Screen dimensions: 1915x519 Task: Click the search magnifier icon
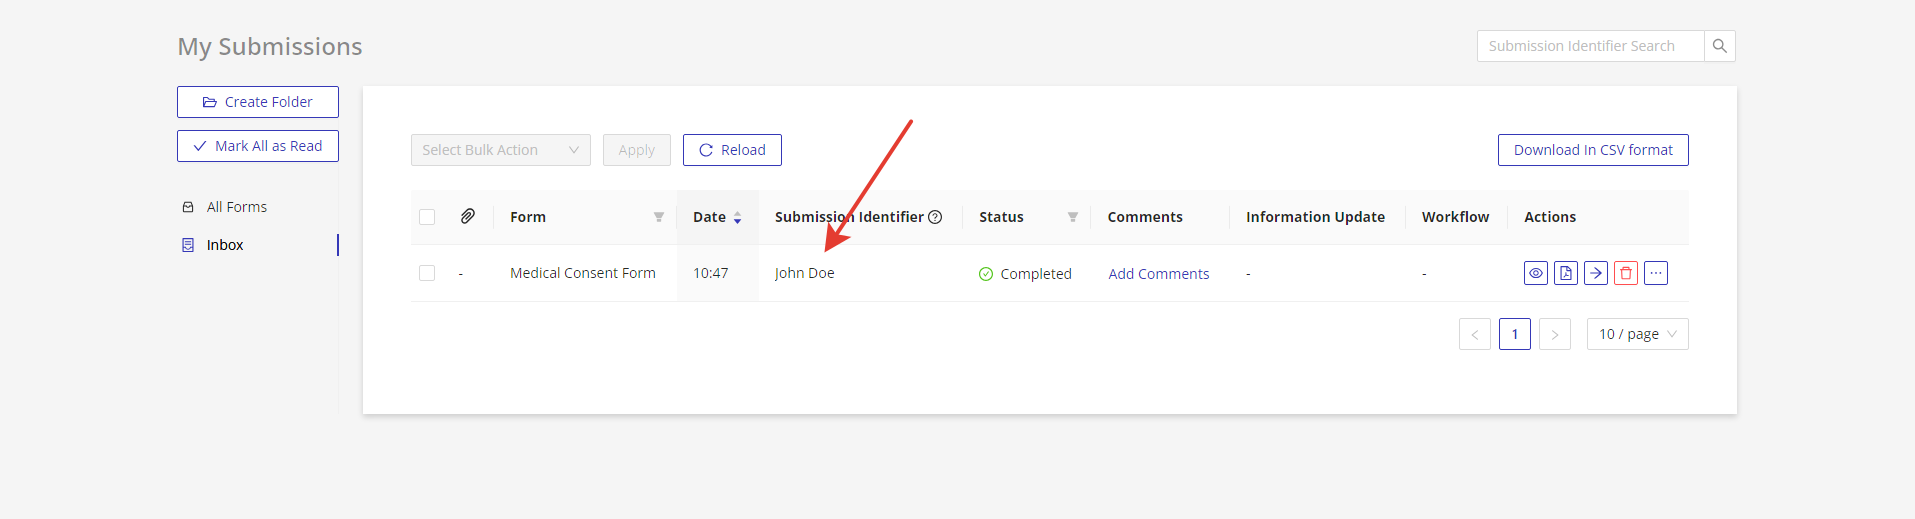point(1720,46)
